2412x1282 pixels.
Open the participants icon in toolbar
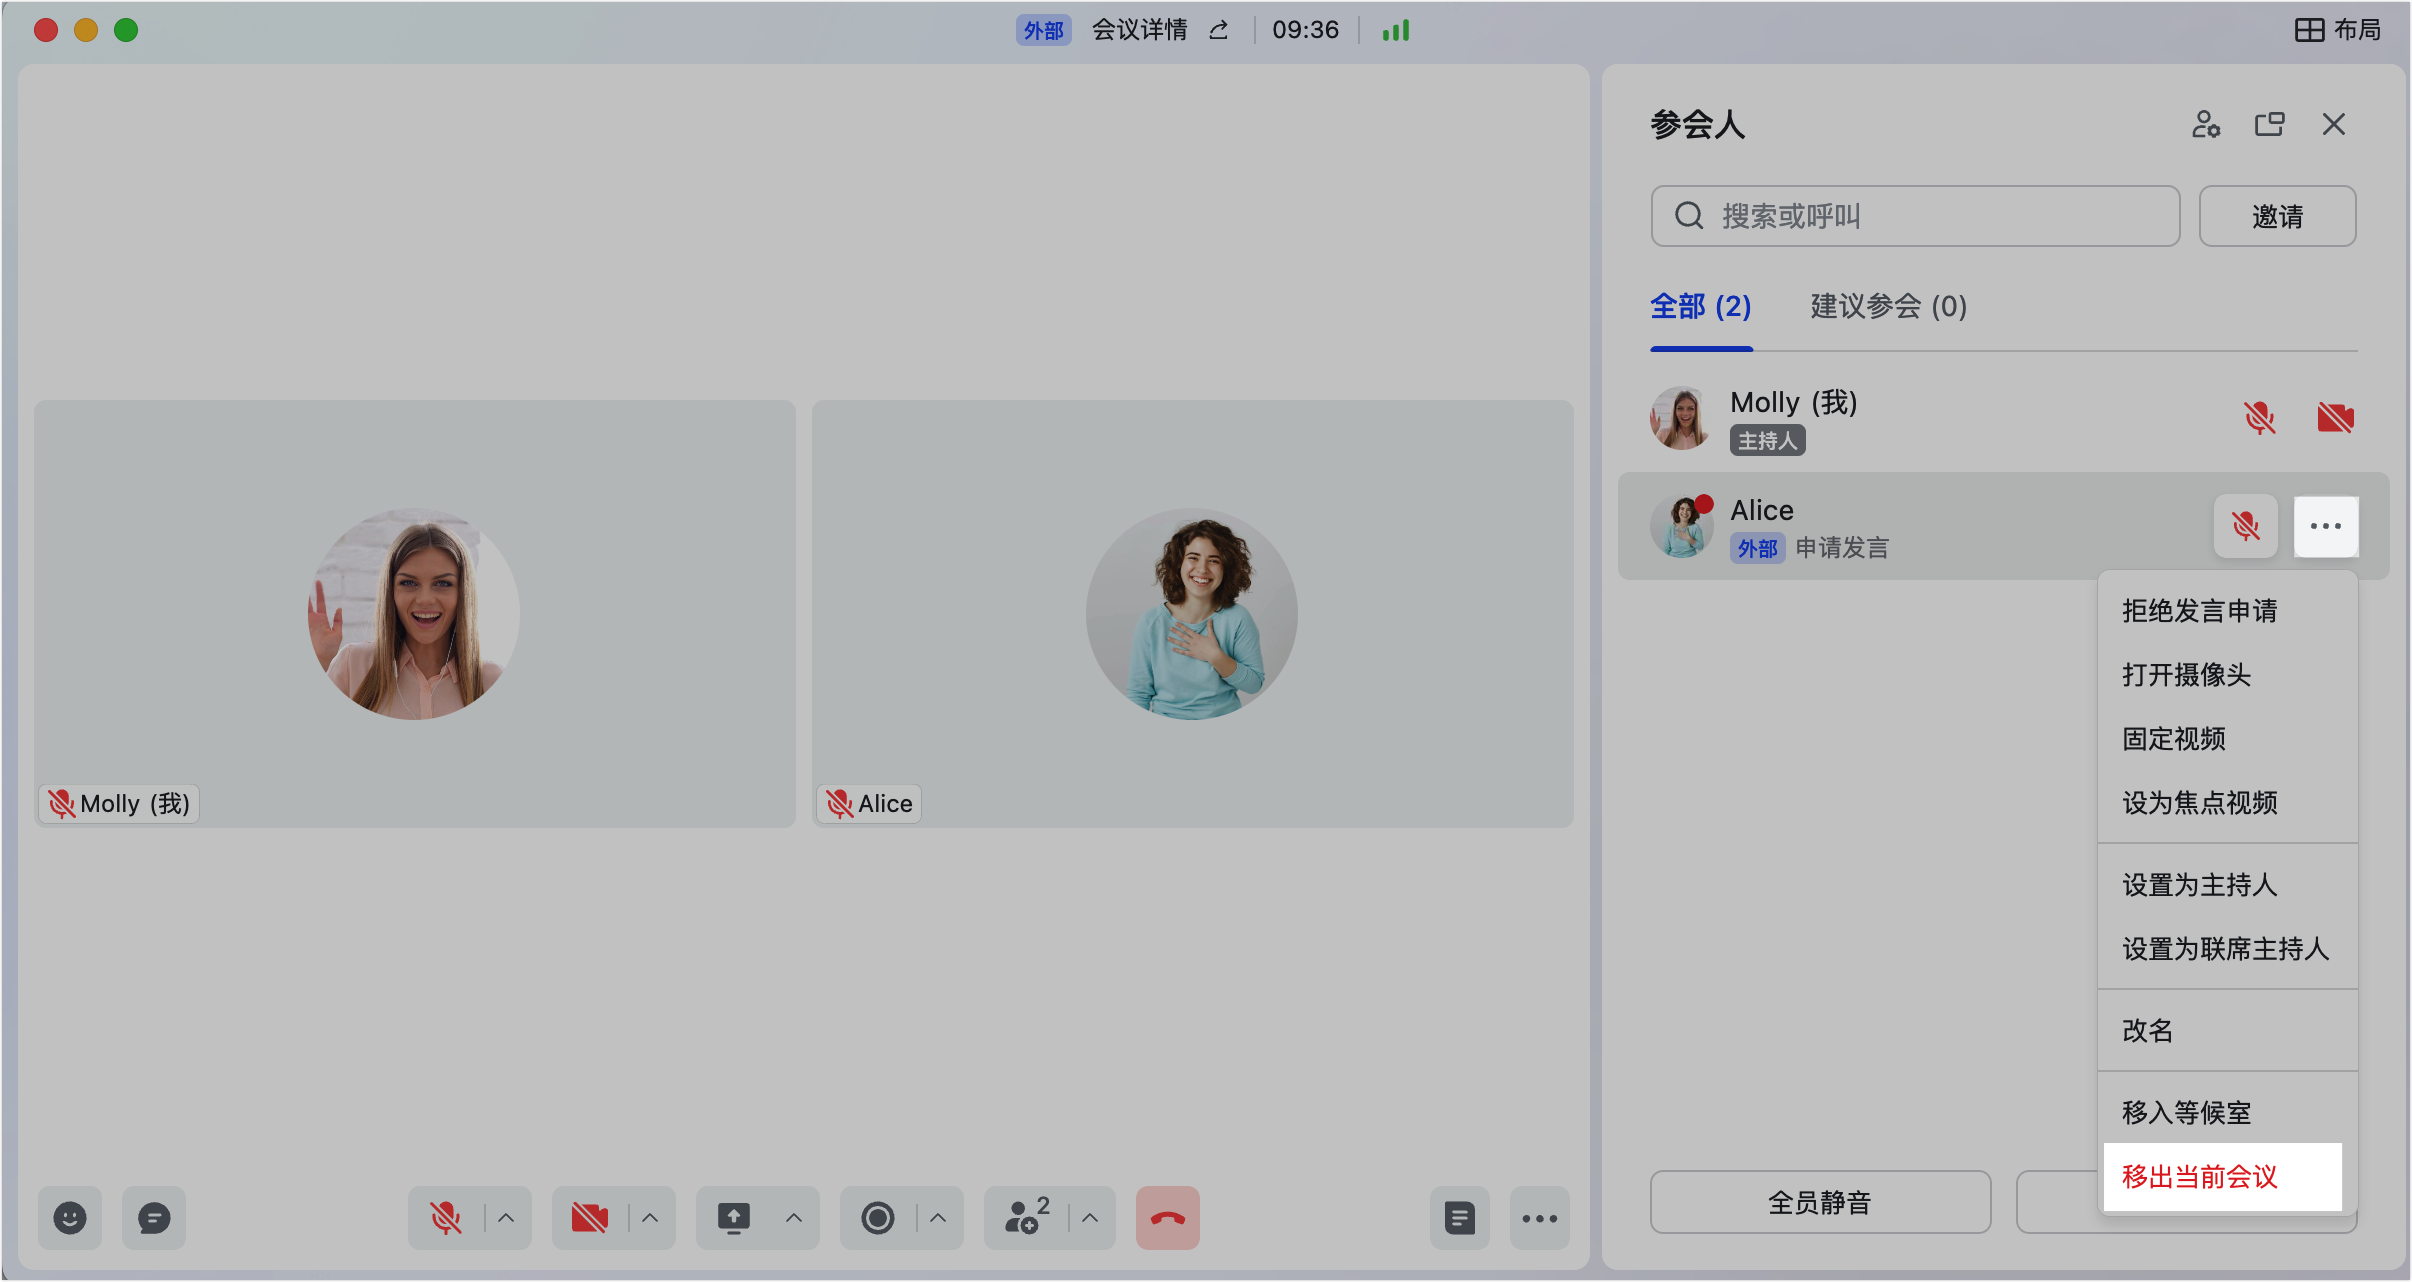click(1026, 1218)
